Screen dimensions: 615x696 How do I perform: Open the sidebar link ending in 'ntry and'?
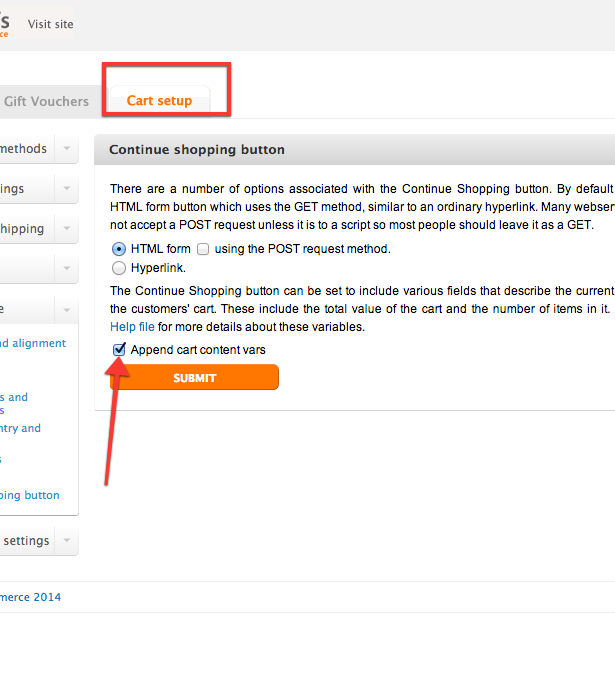tap(20, 428)
